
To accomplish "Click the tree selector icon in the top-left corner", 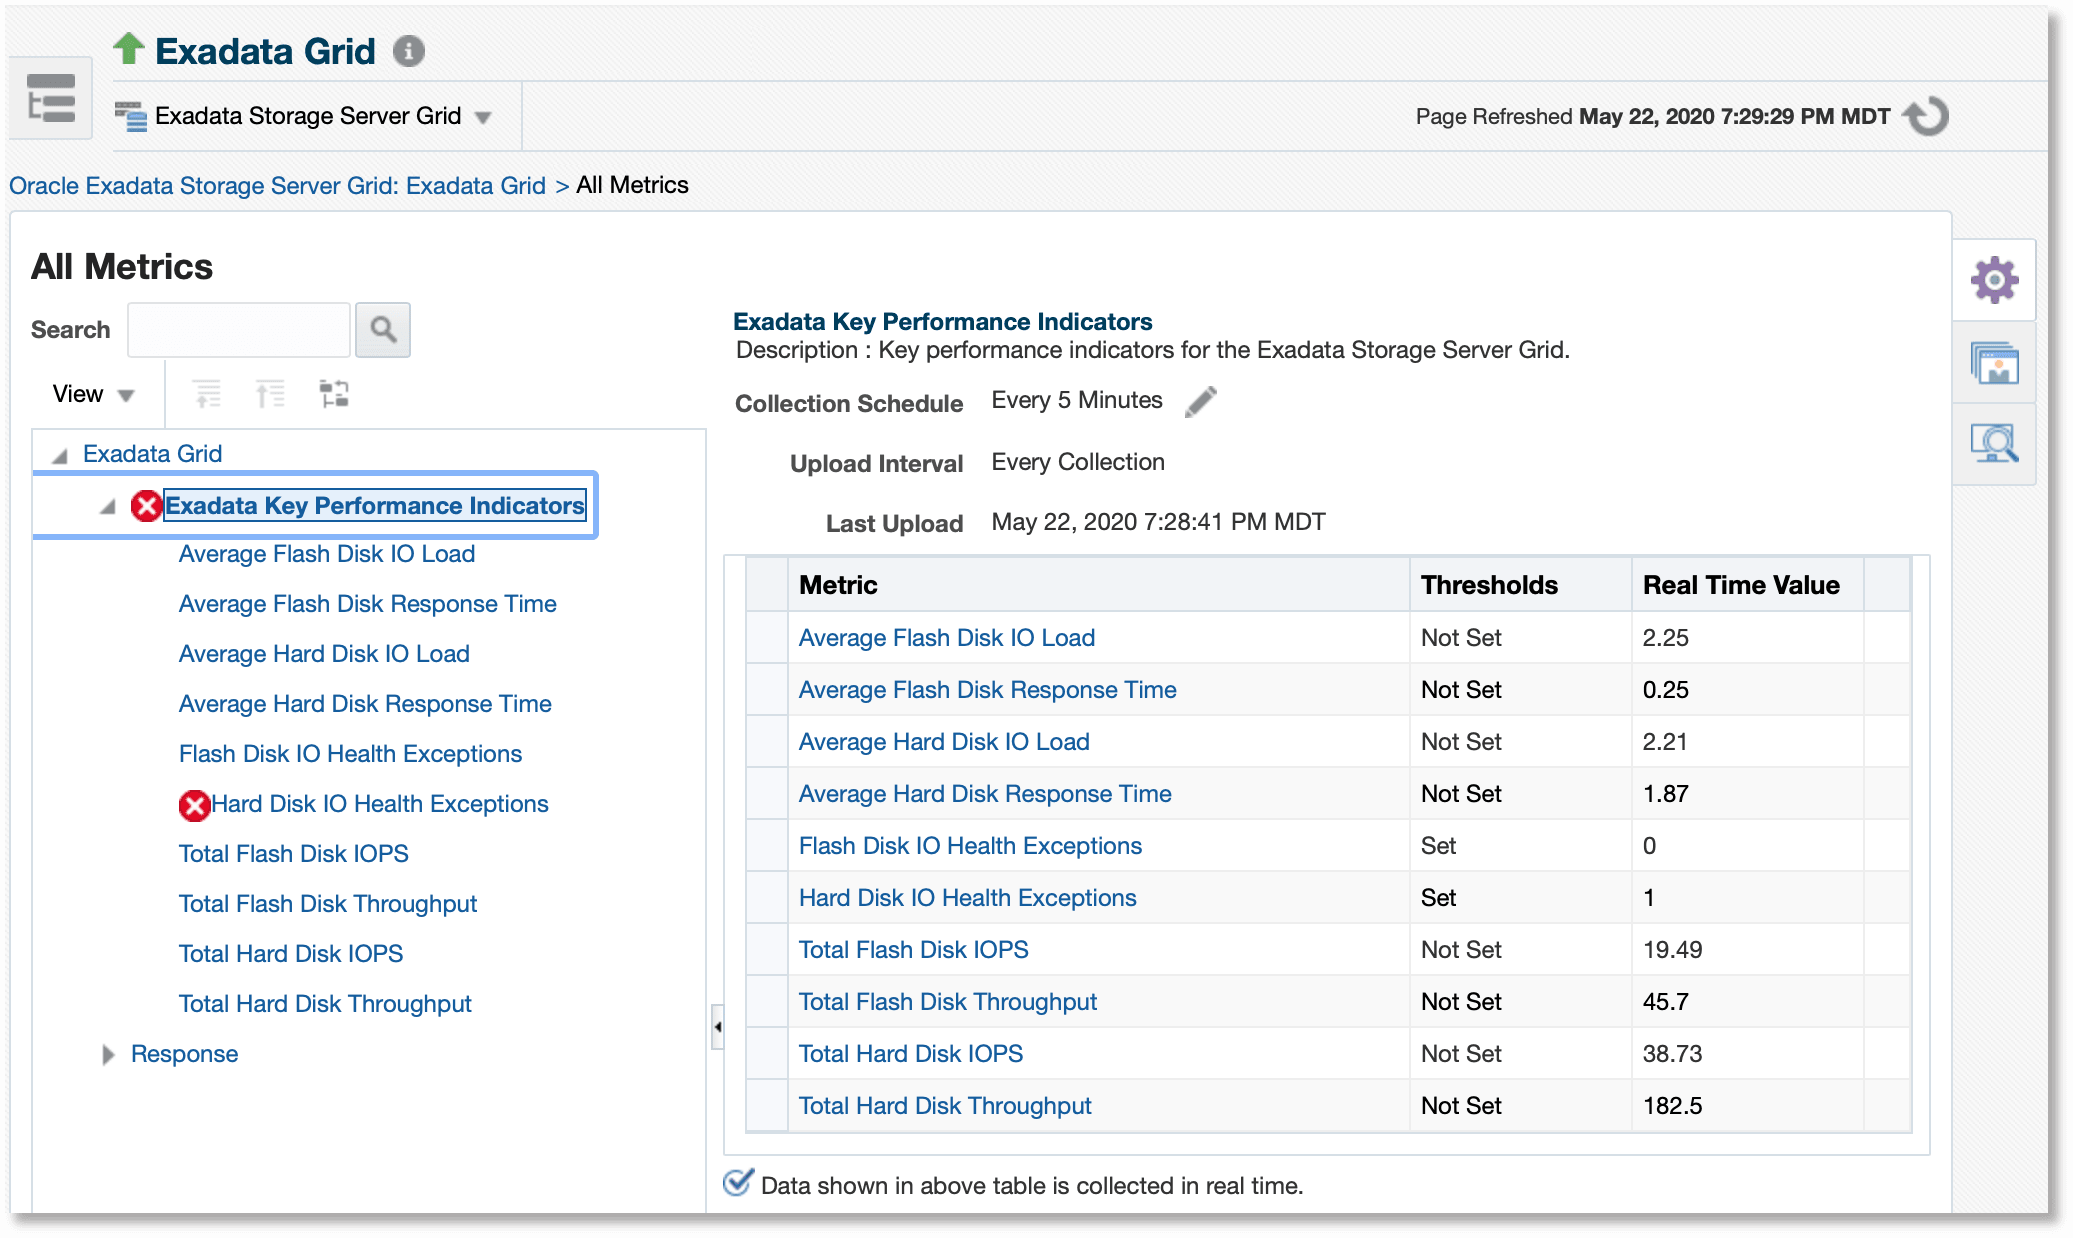I will click(x=50, y=97).
